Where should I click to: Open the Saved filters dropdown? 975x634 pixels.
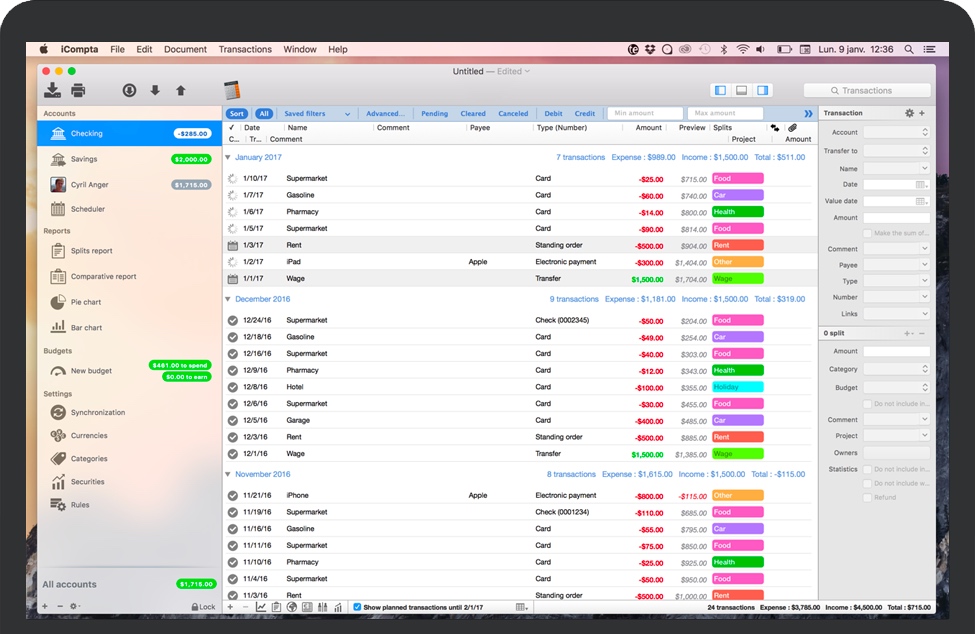point(317,114)
